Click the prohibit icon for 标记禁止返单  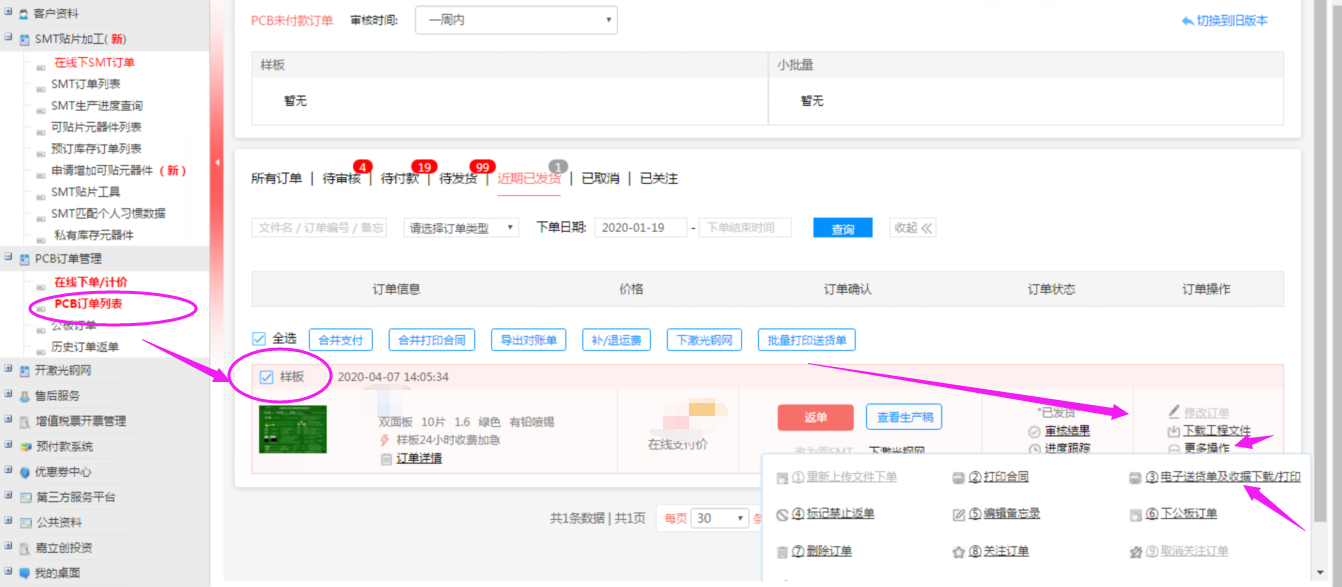(783, 514)
